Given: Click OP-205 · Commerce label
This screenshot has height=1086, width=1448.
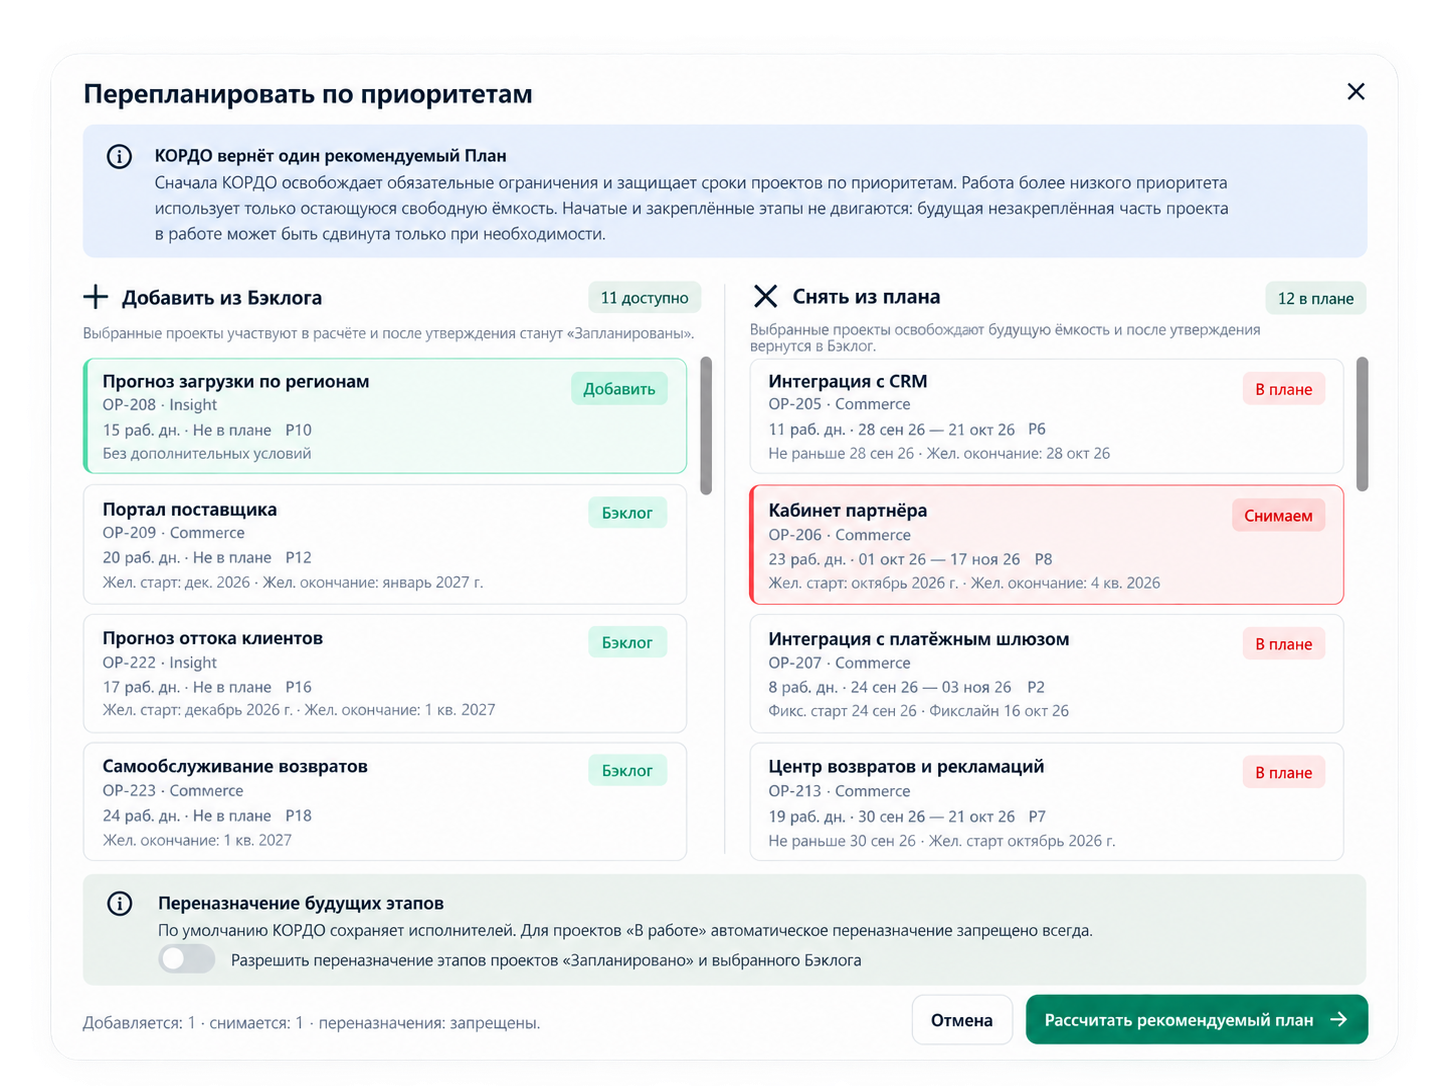Looking at the screenshot, I should point(839,404).
